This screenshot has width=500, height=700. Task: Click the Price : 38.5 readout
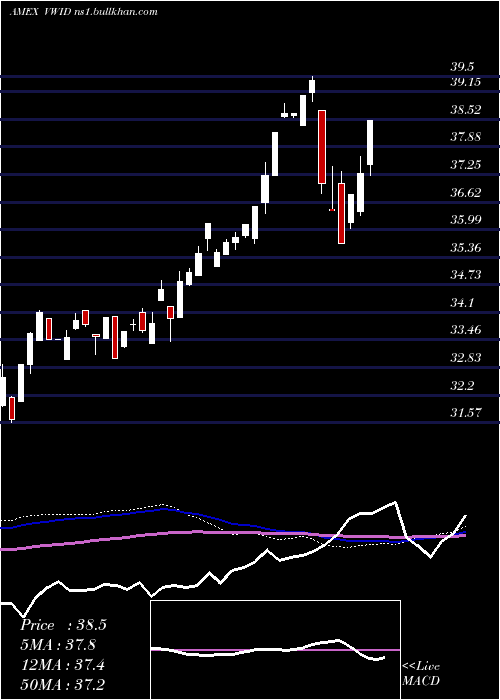tap(63, 625)
